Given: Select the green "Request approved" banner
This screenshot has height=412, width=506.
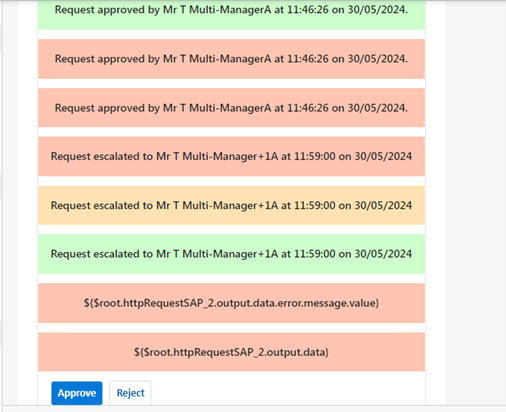Looking at the screenshot, I should [231, 14].
